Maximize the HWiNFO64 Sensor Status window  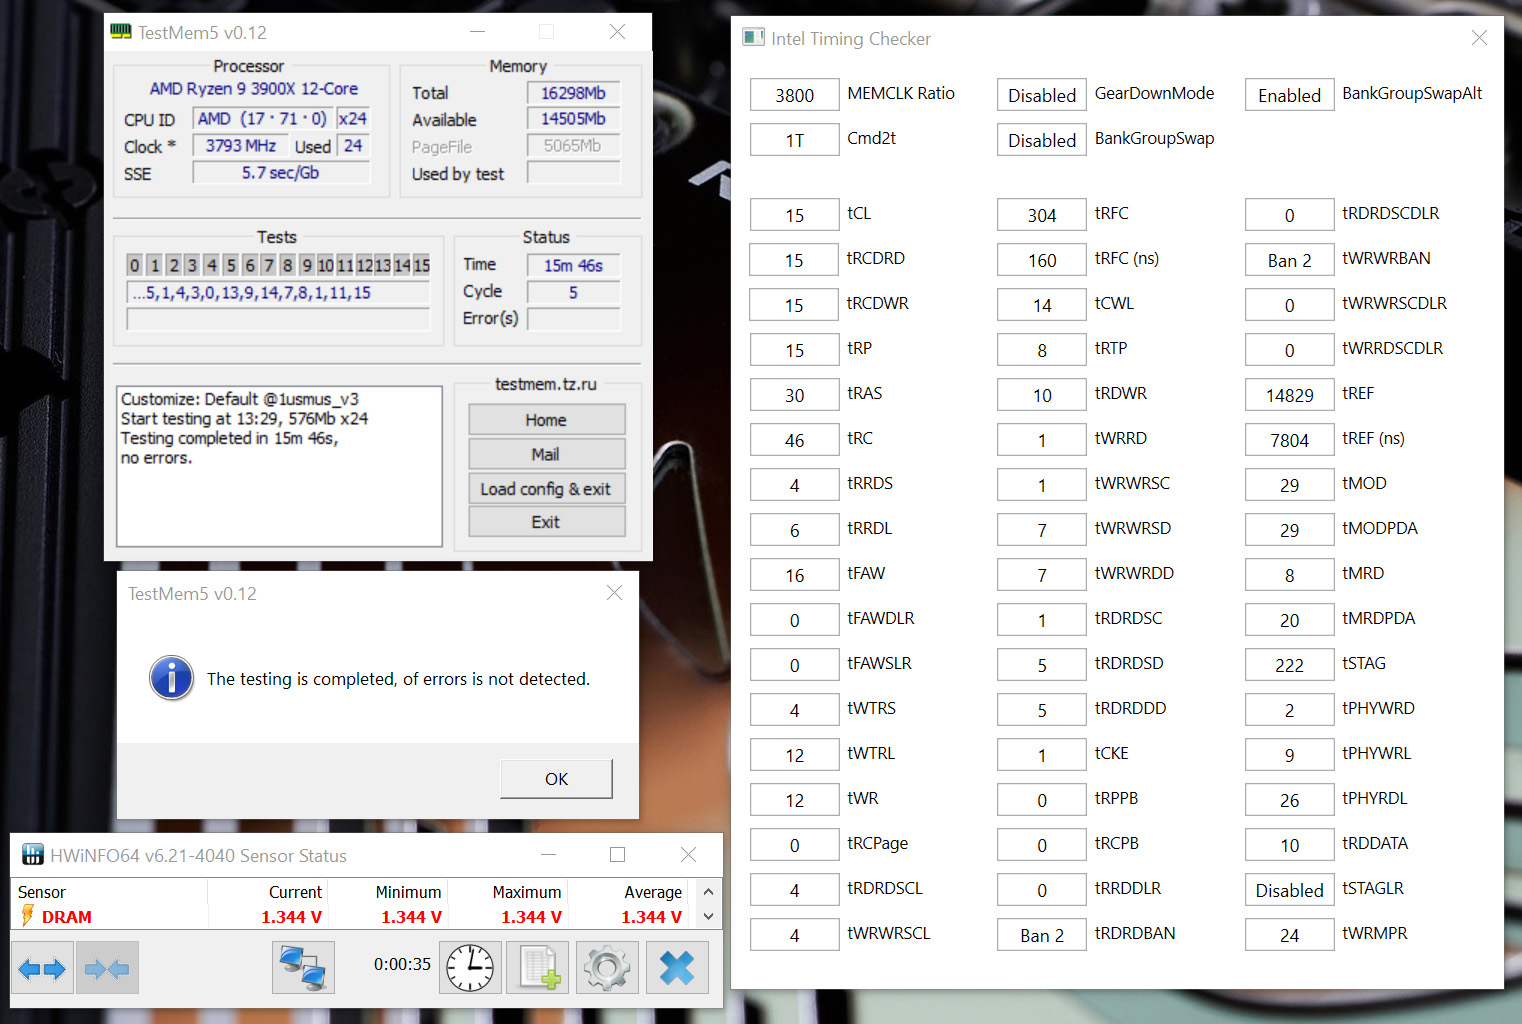click(x=617, y=855)
